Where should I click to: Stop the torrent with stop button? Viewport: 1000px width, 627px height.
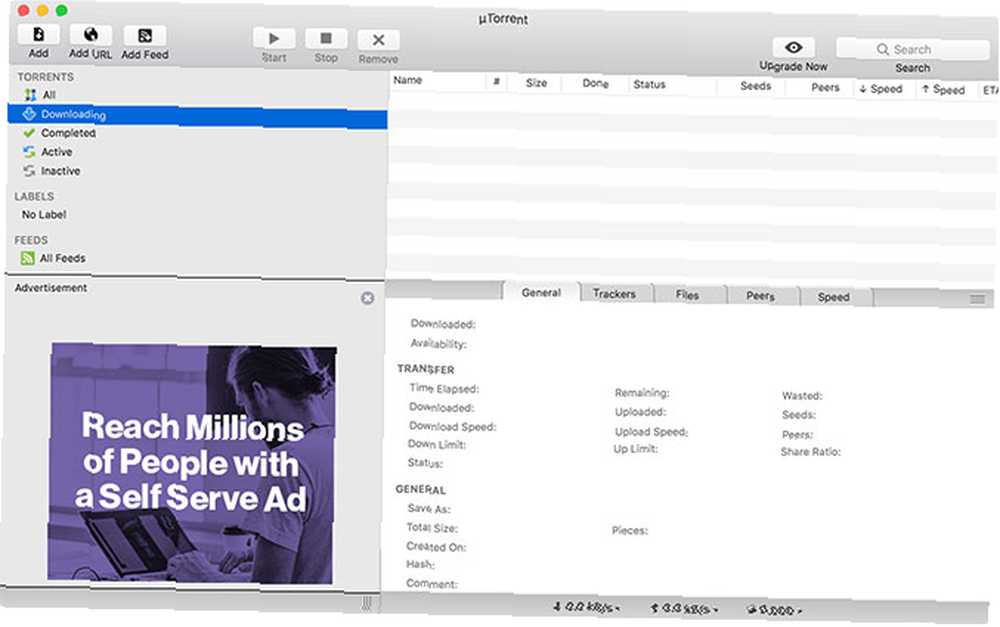(326, 39)
